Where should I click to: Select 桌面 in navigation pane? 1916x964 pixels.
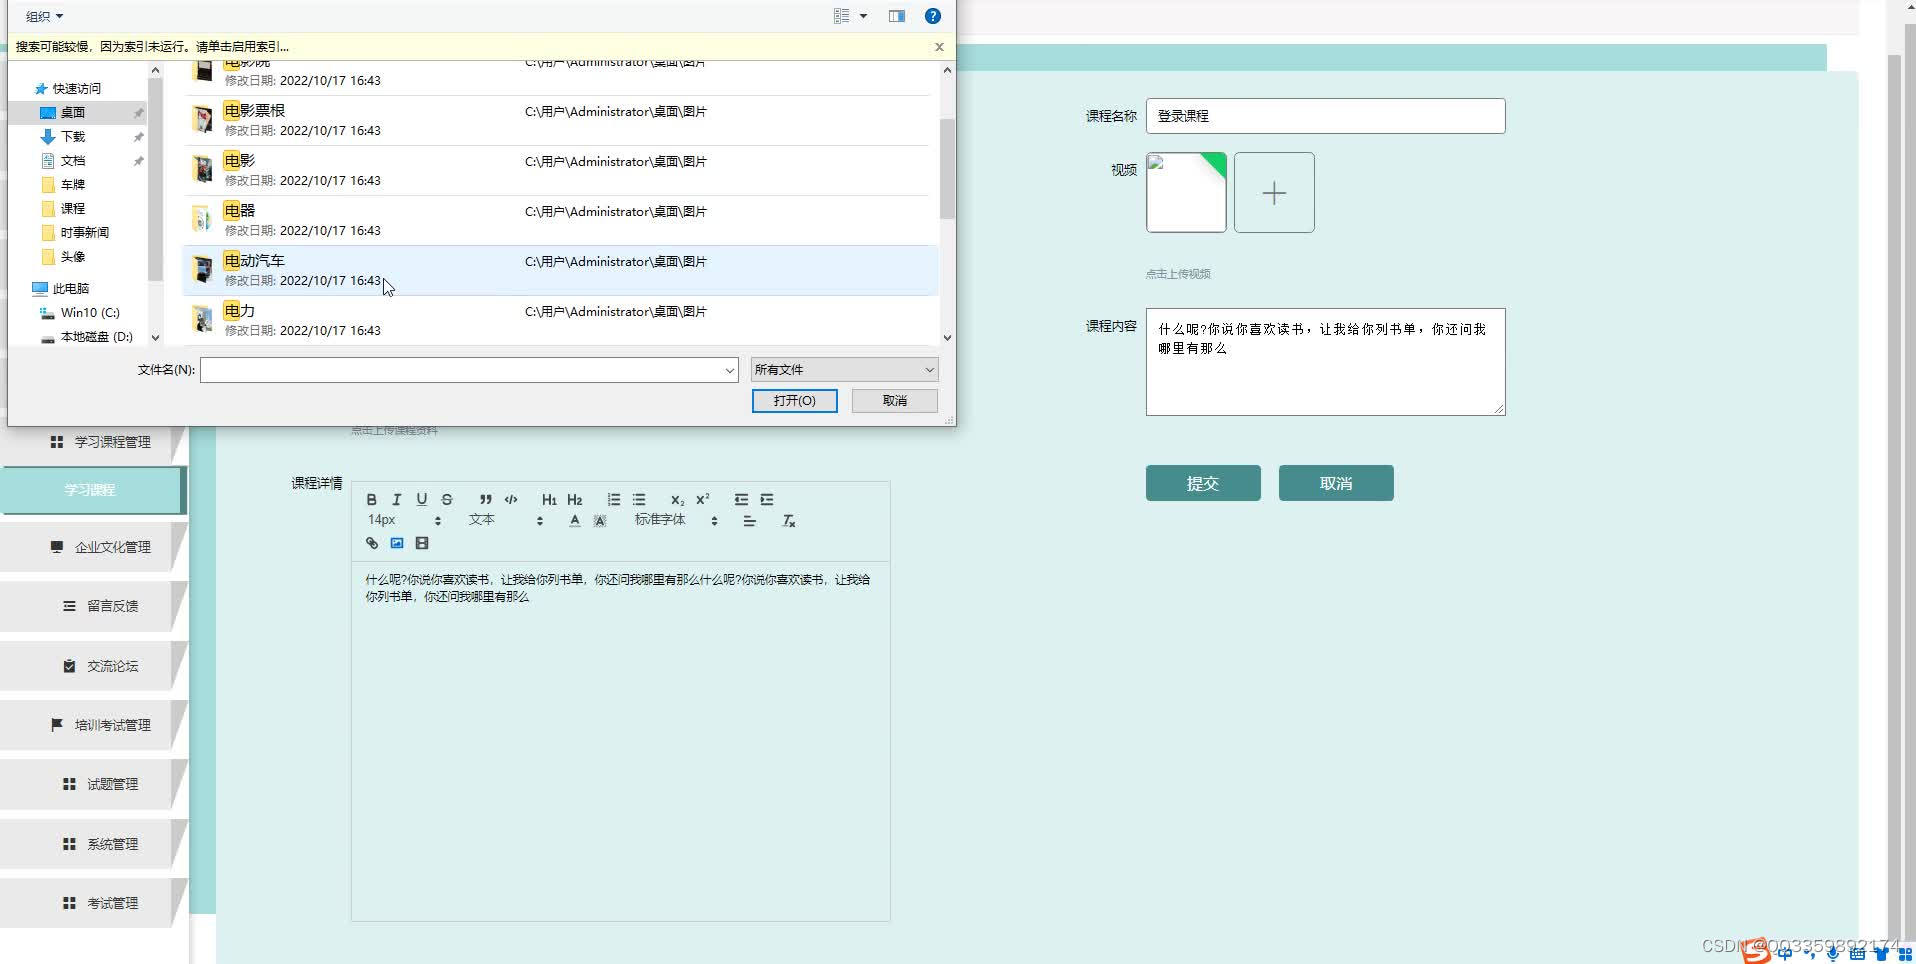click(72, 112)
